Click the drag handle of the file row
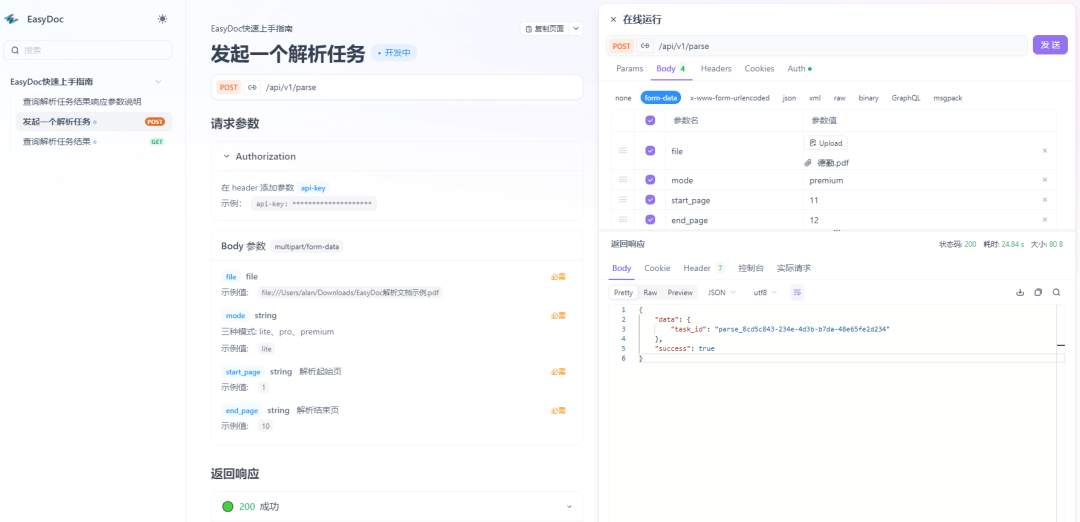 pyautogui.click(x=623, y=150)
